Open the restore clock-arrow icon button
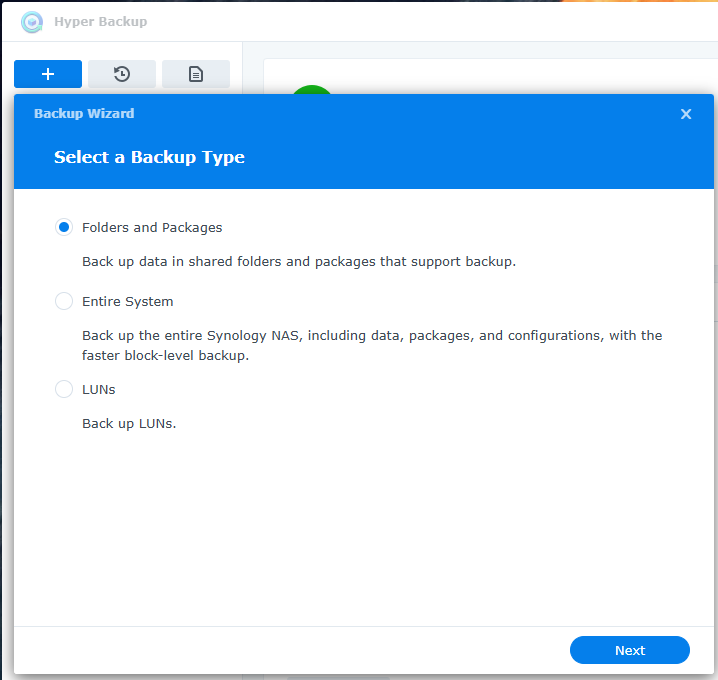 click(122, 74)
